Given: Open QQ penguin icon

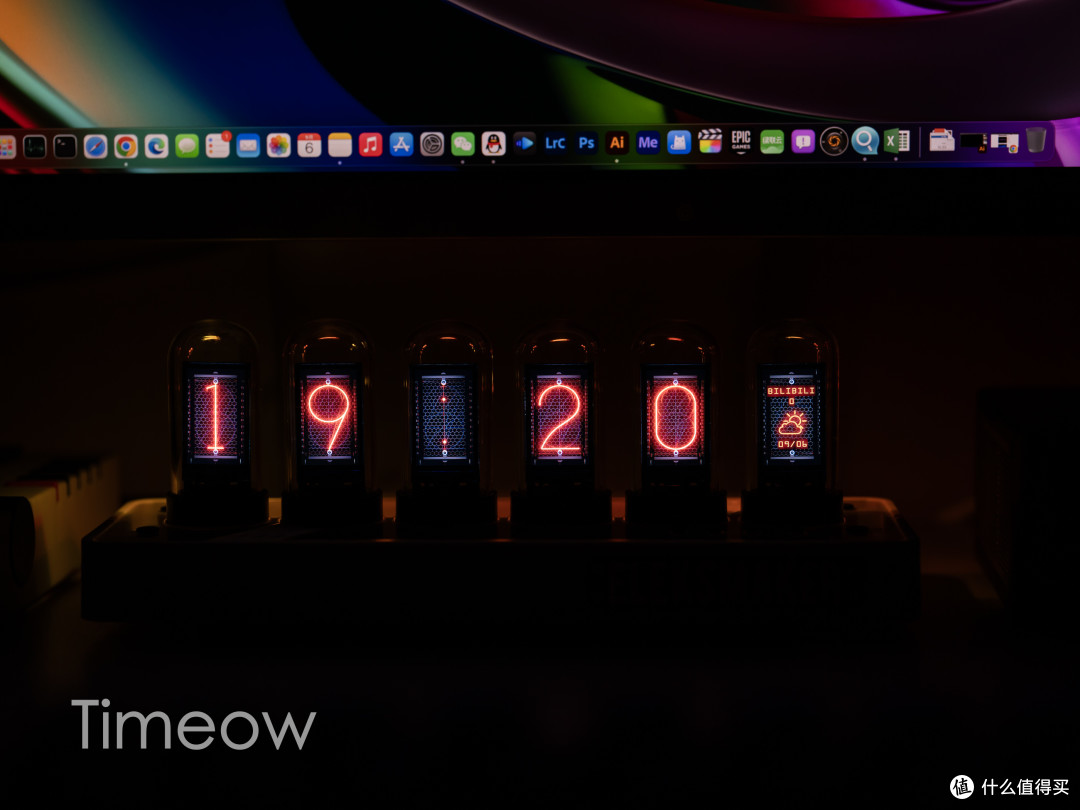Looking at the screenshot, I should click(x=493, y=143).
